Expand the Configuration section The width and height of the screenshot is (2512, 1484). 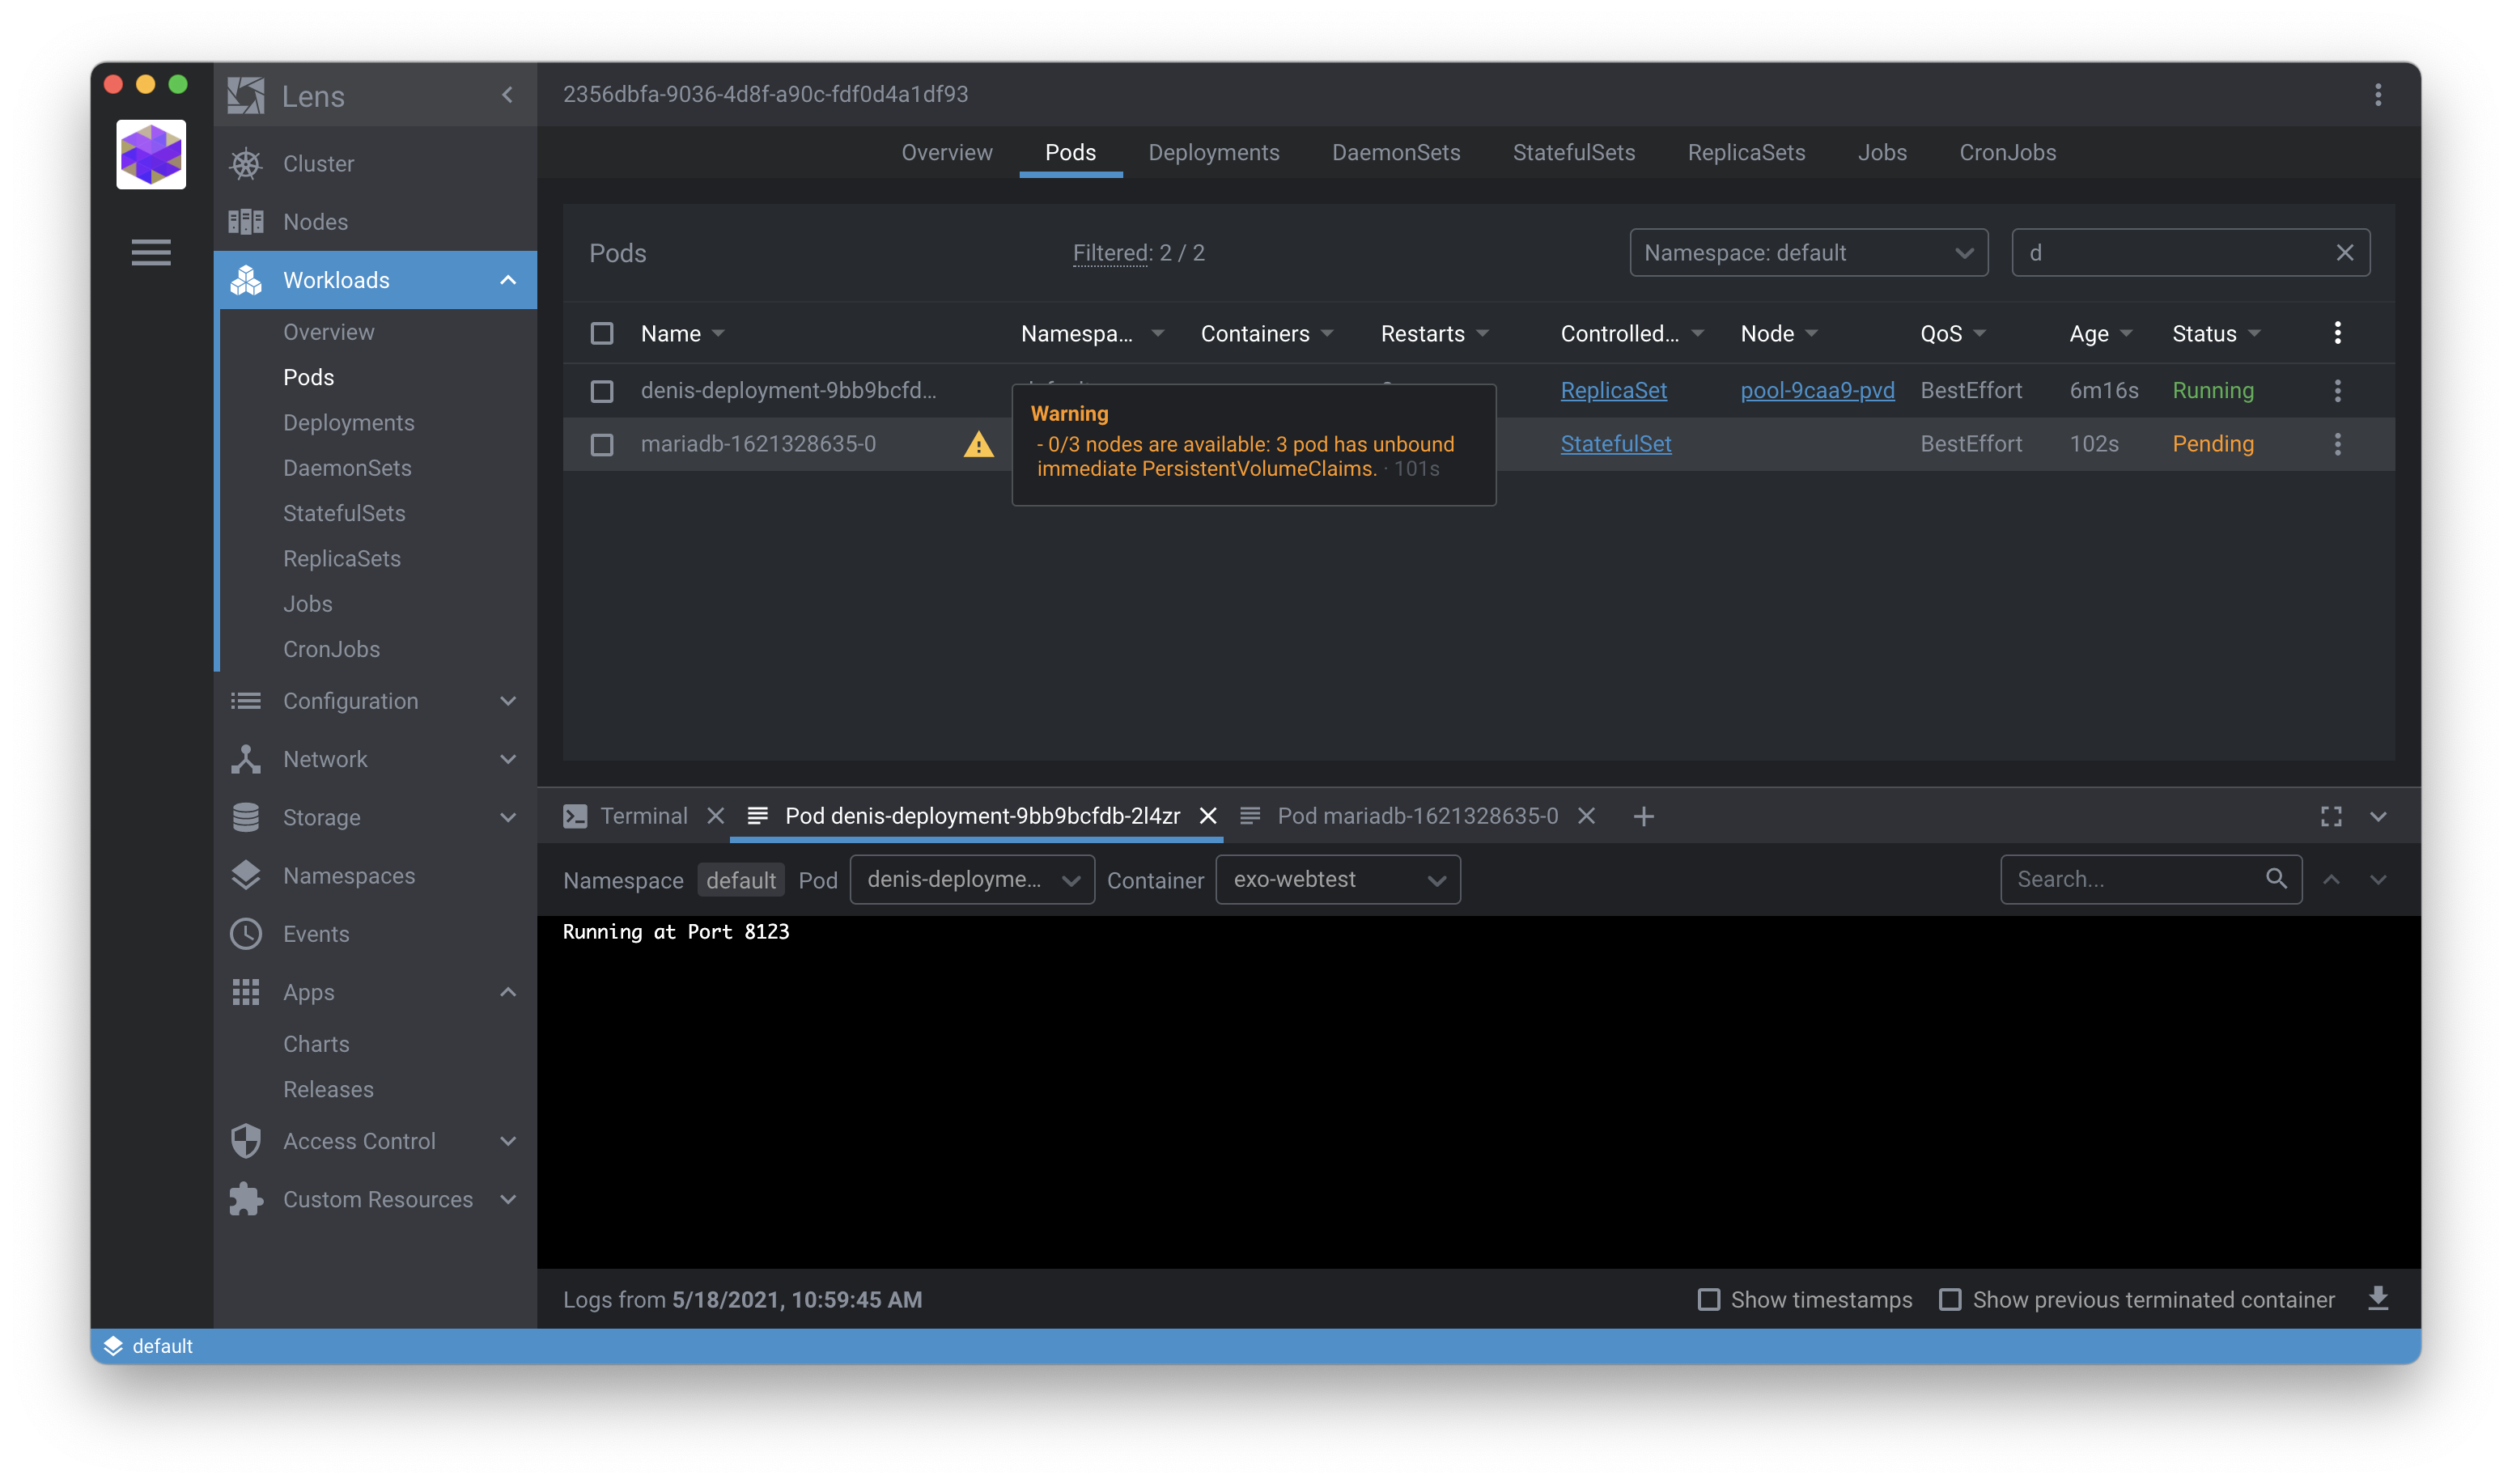pyautogui.click(x=508, y=701)
